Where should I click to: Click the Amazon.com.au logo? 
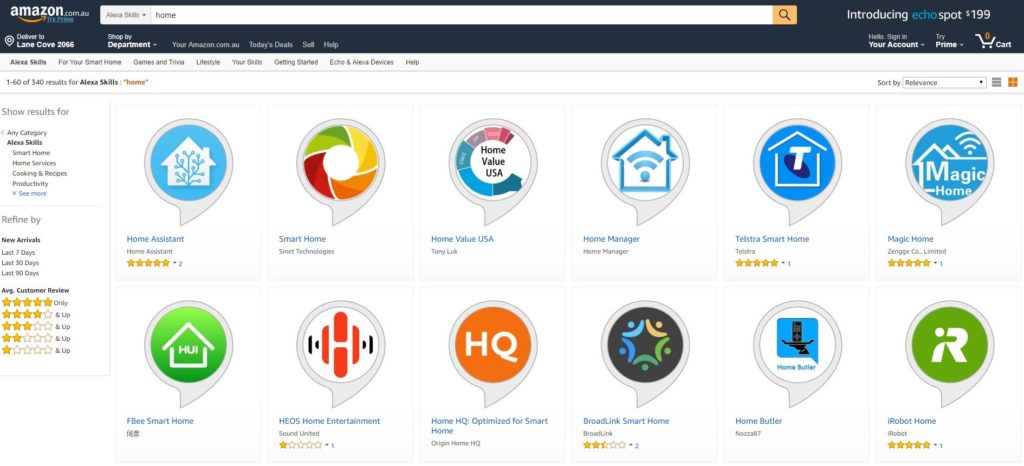pyautogui.click(x=49, y=12)
